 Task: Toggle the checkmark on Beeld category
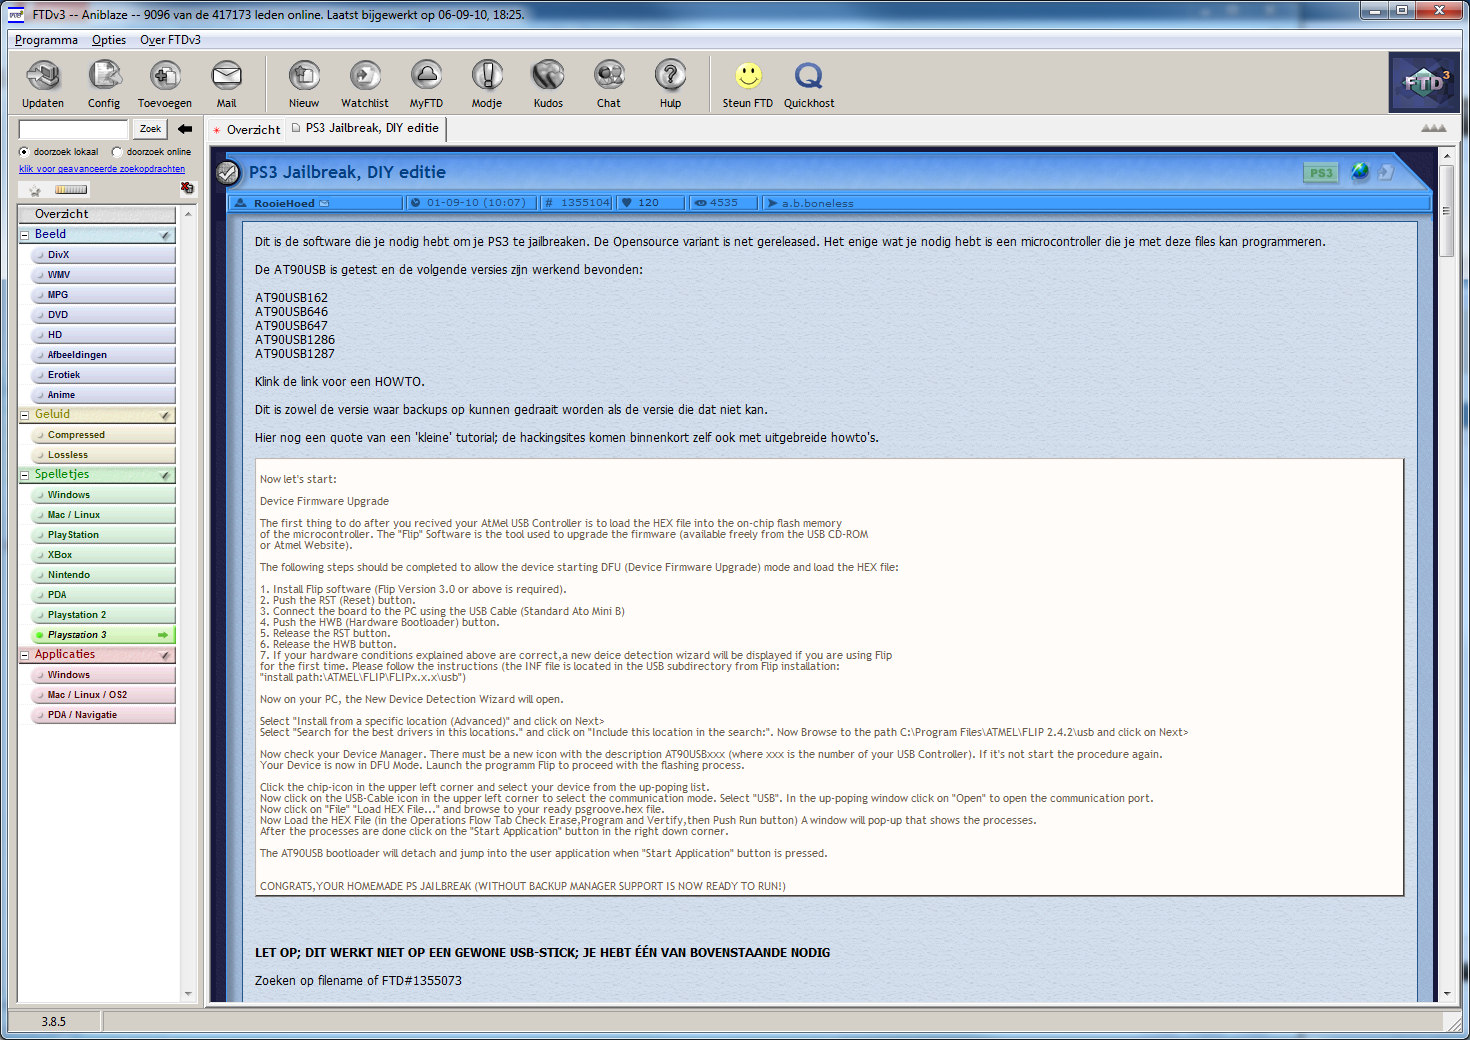[165, 235]
